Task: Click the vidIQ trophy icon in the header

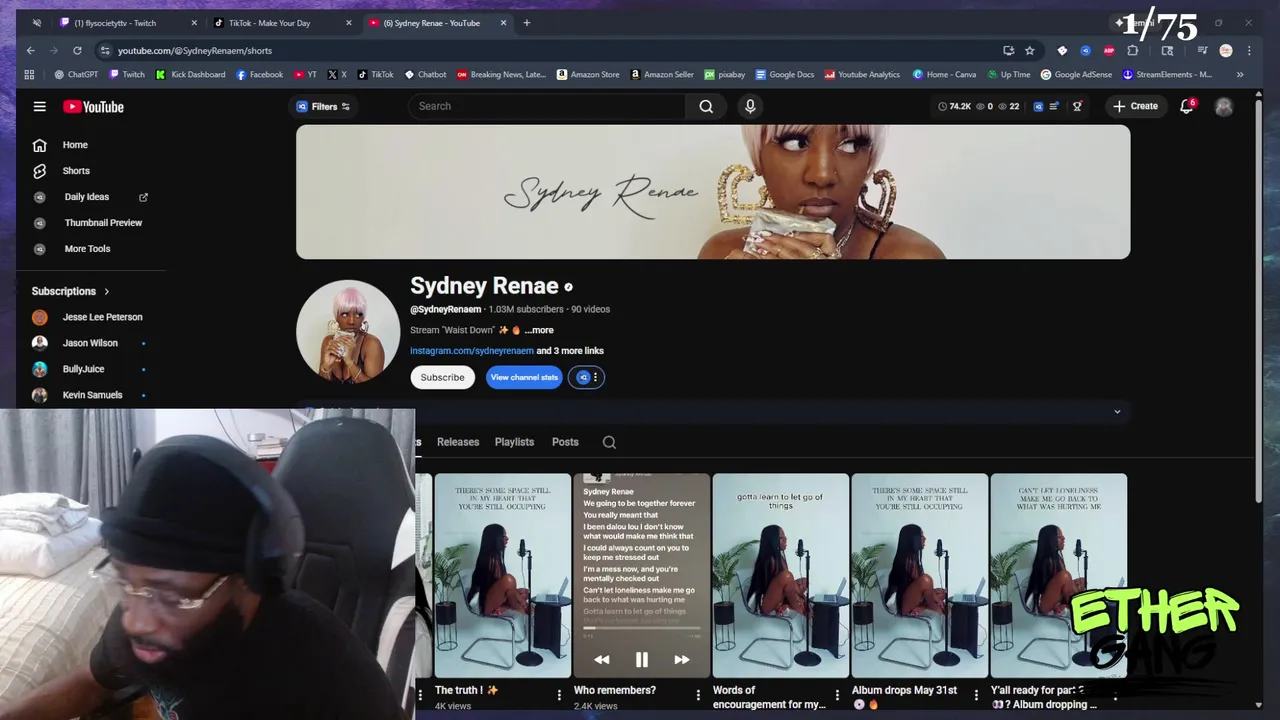Action: click(x=1077, y=106)
